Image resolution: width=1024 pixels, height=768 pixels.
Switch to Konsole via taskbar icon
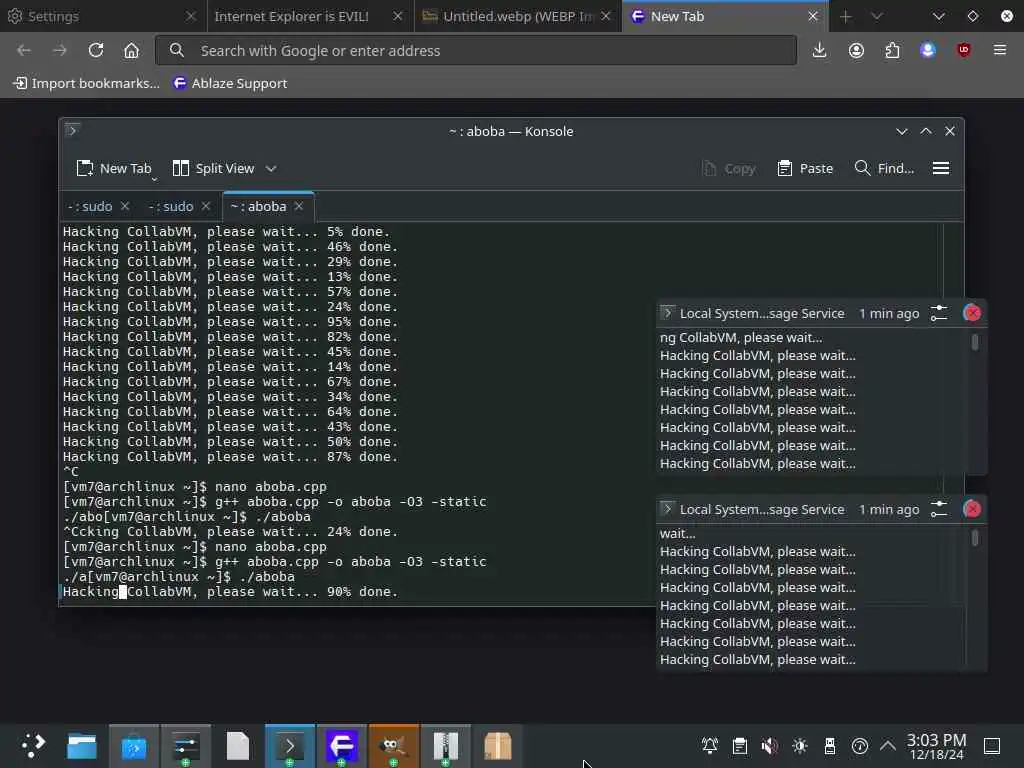(290, 746)
